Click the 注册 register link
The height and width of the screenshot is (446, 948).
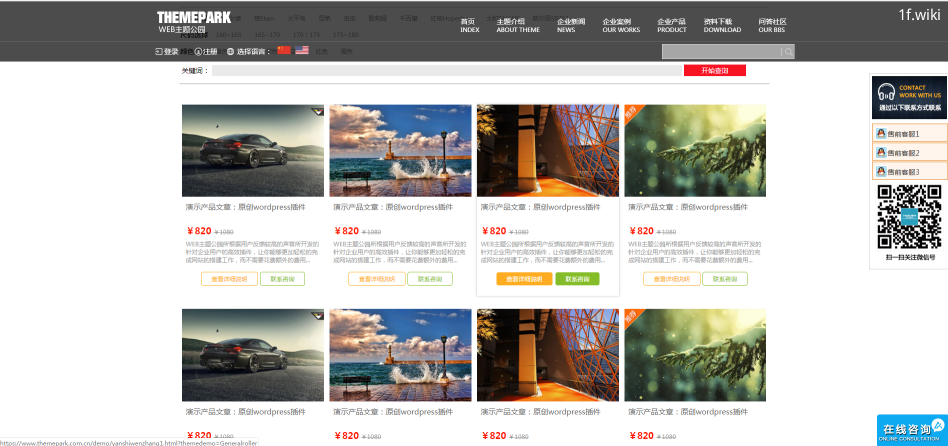click(x=205, y=51)
